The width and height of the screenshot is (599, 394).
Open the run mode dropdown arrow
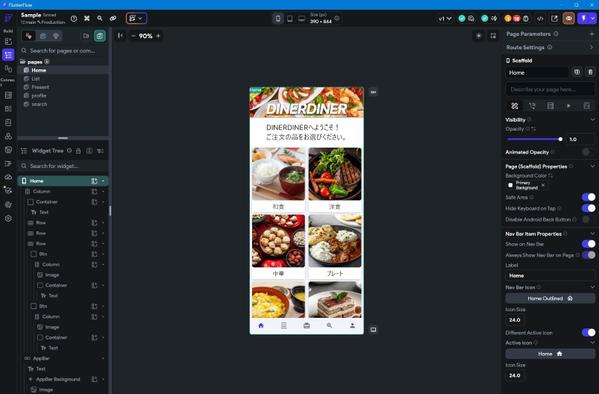[x=593, y=18]
